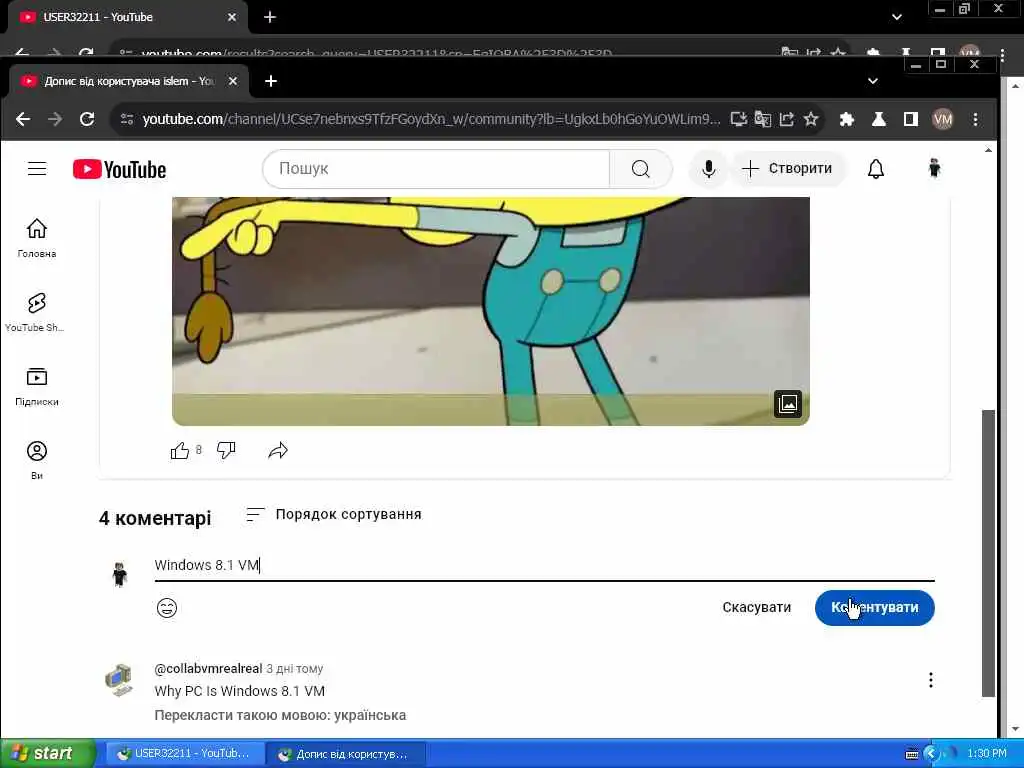
Task: Open the collabvmrealreal commenter avatar
Action: tap(119, 680)
